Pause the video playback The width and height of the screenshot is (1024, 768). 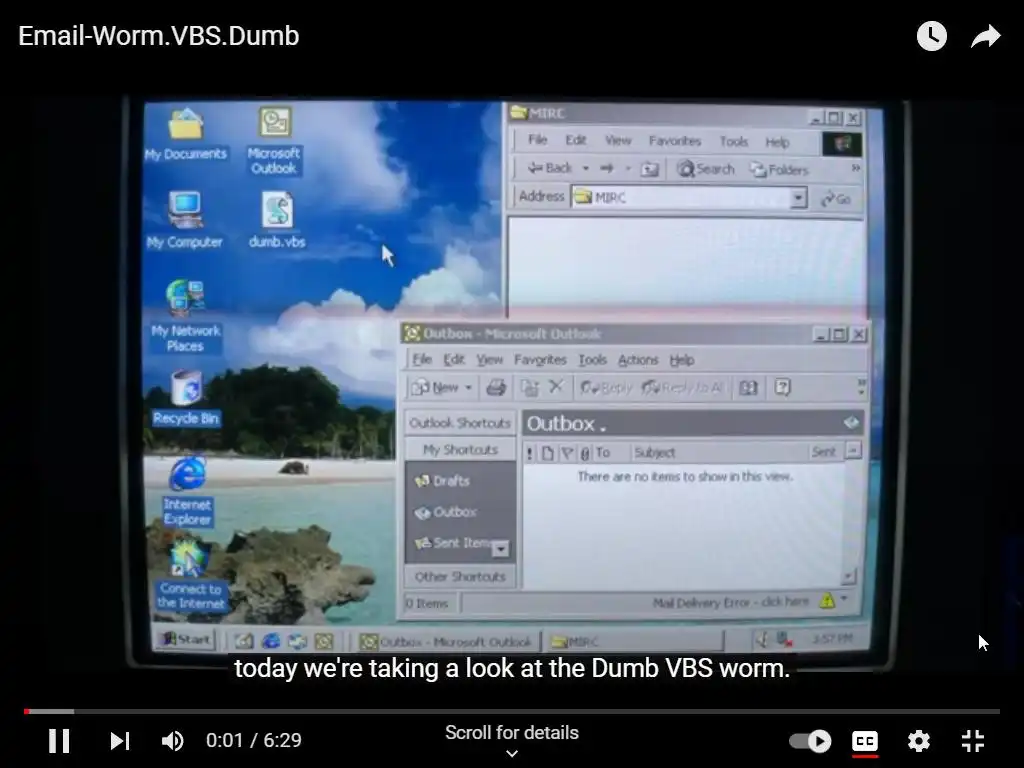click(59, 741)
